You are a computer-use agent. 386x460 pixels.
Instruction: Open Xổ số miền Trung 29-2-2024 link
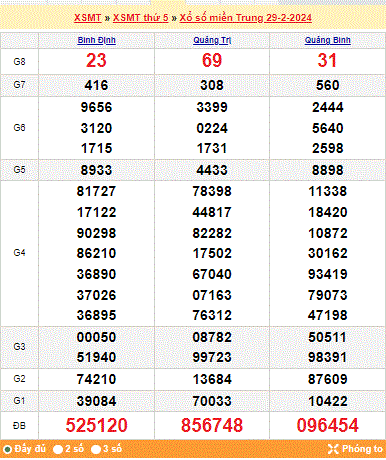click(x=246, y=18)
